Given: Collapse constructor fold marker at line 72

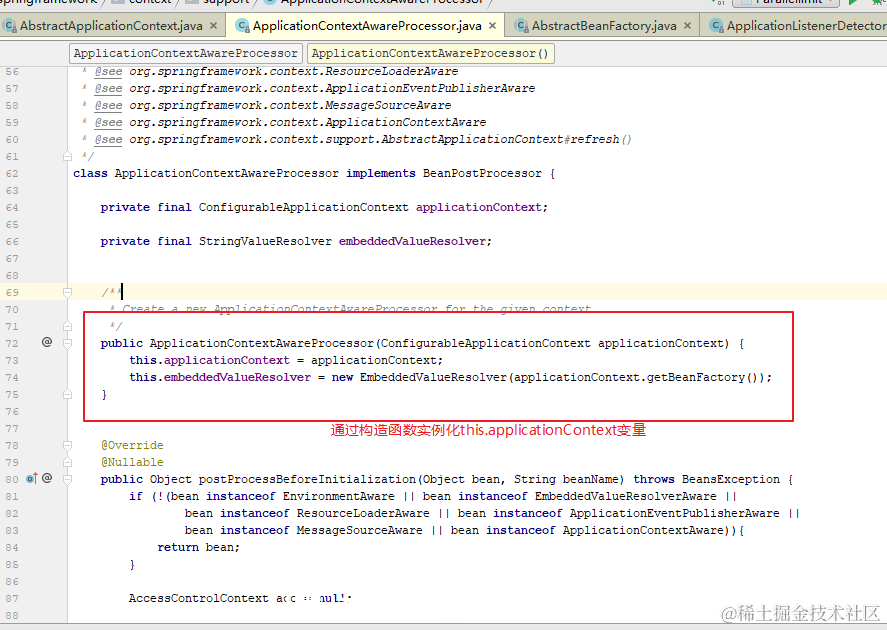Looking at the screenshot, I should pyautogui.click(x=67, y=343).
